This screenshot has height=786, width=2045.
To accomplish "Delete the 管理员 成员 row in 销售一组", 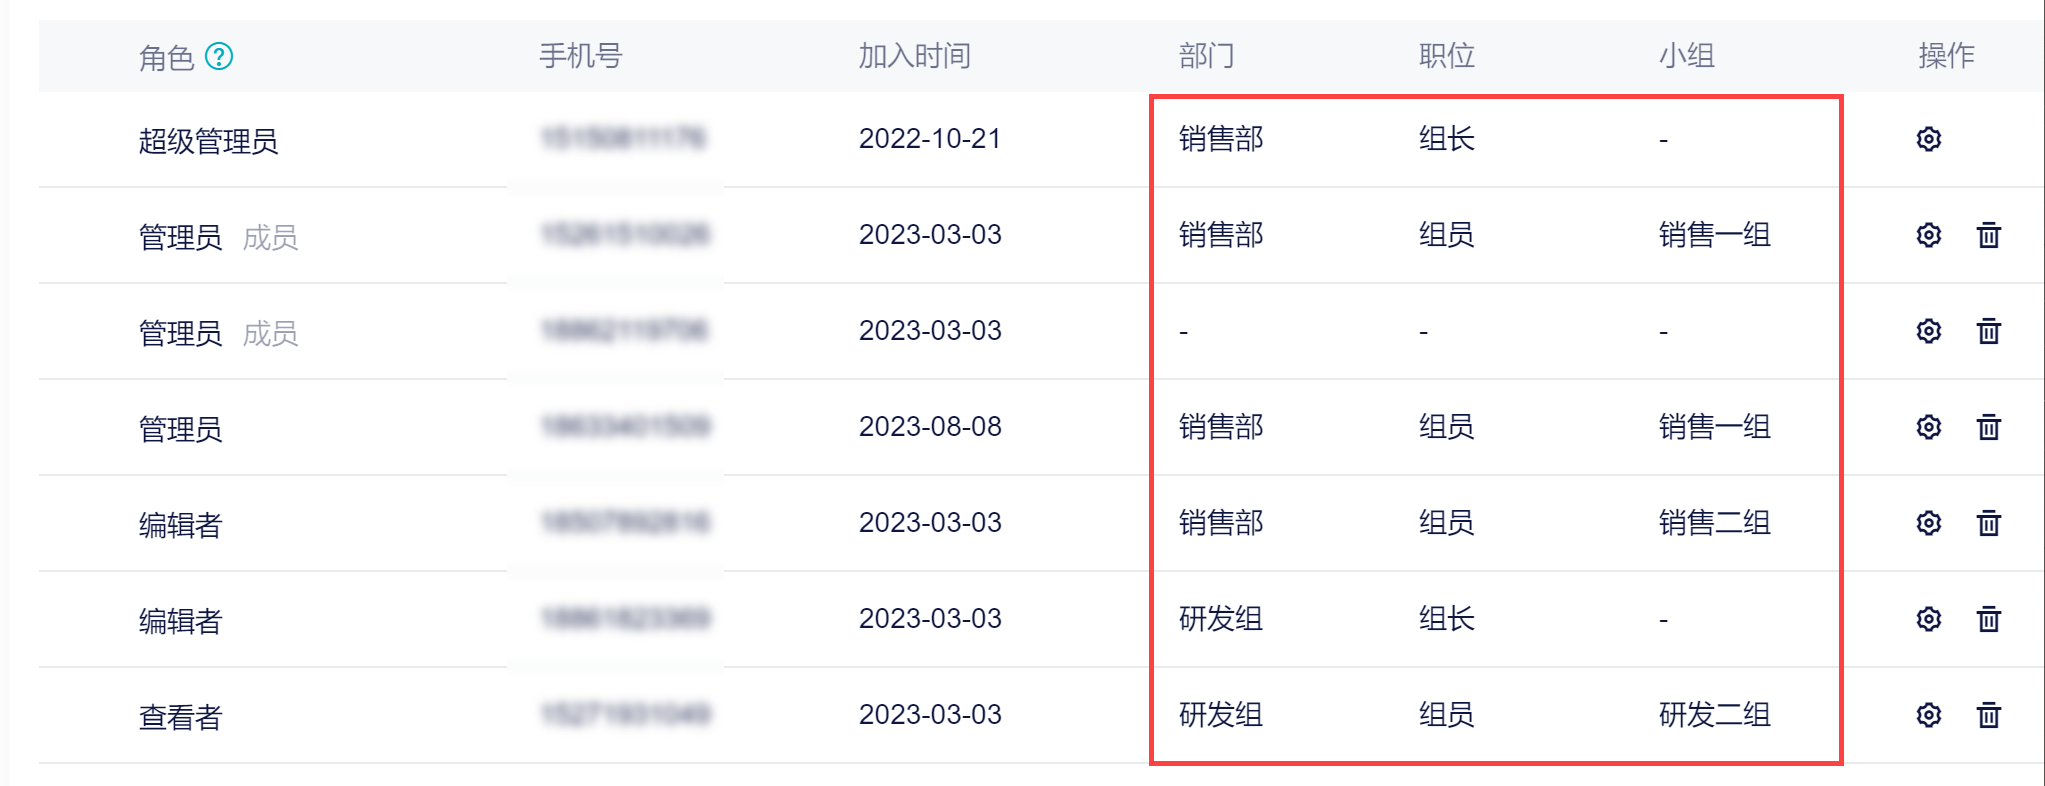I will pyautogui.click(x=1988, y=235).
